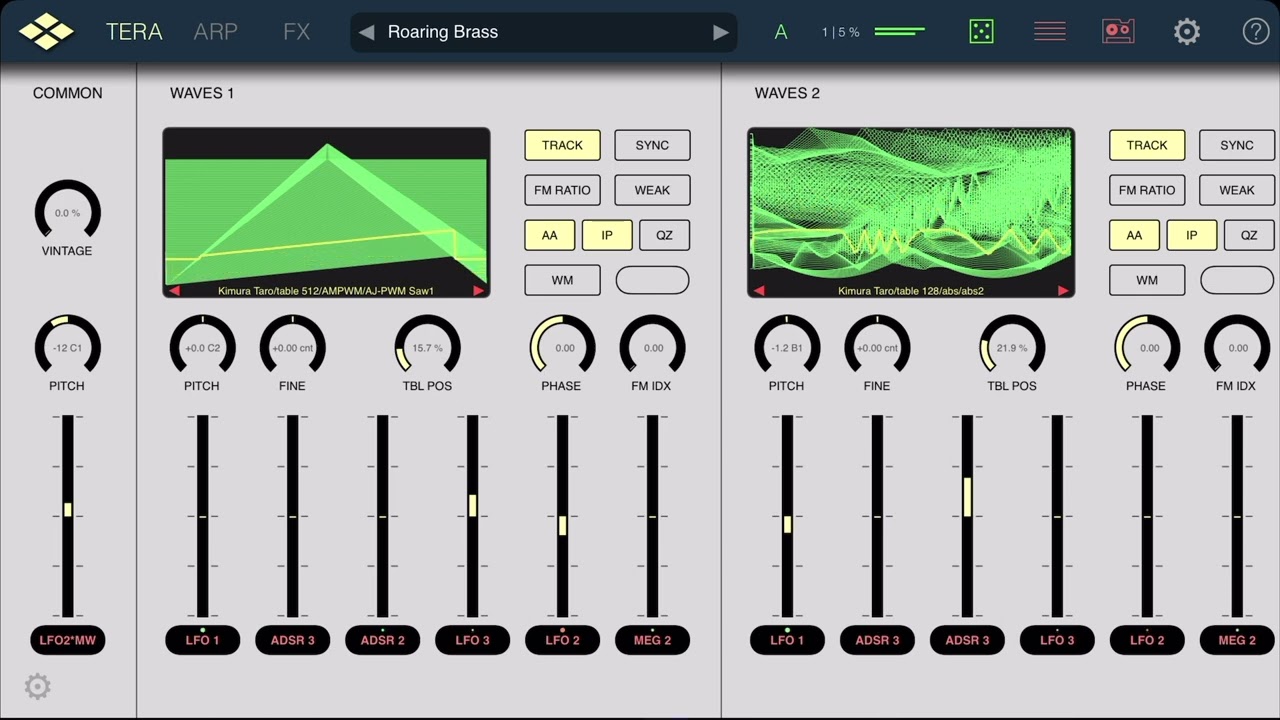Click the A slot indicator
This screenshot has height=720, width=1280.
coord(781,32)
